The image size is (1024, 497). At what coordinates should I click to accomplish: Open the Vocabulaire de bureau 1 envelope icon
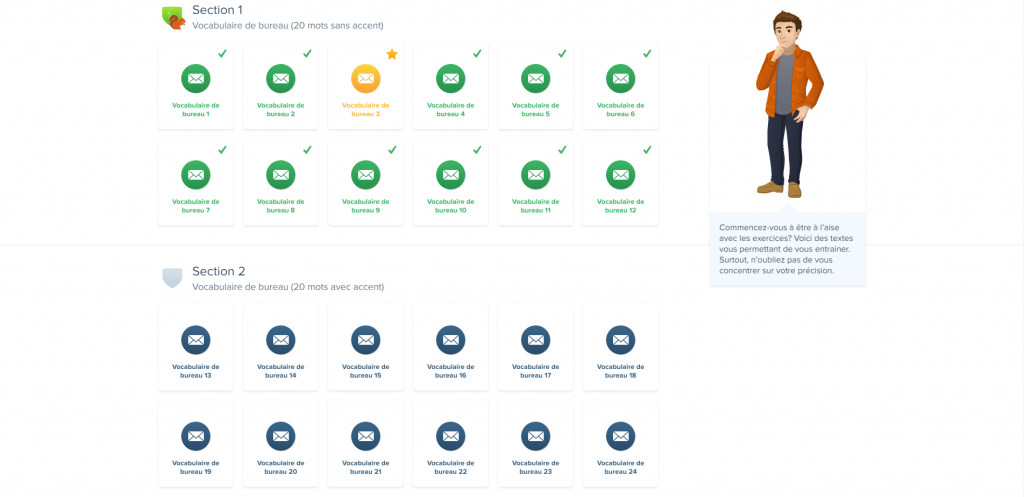pyautogui.click(x=195, y=78)
